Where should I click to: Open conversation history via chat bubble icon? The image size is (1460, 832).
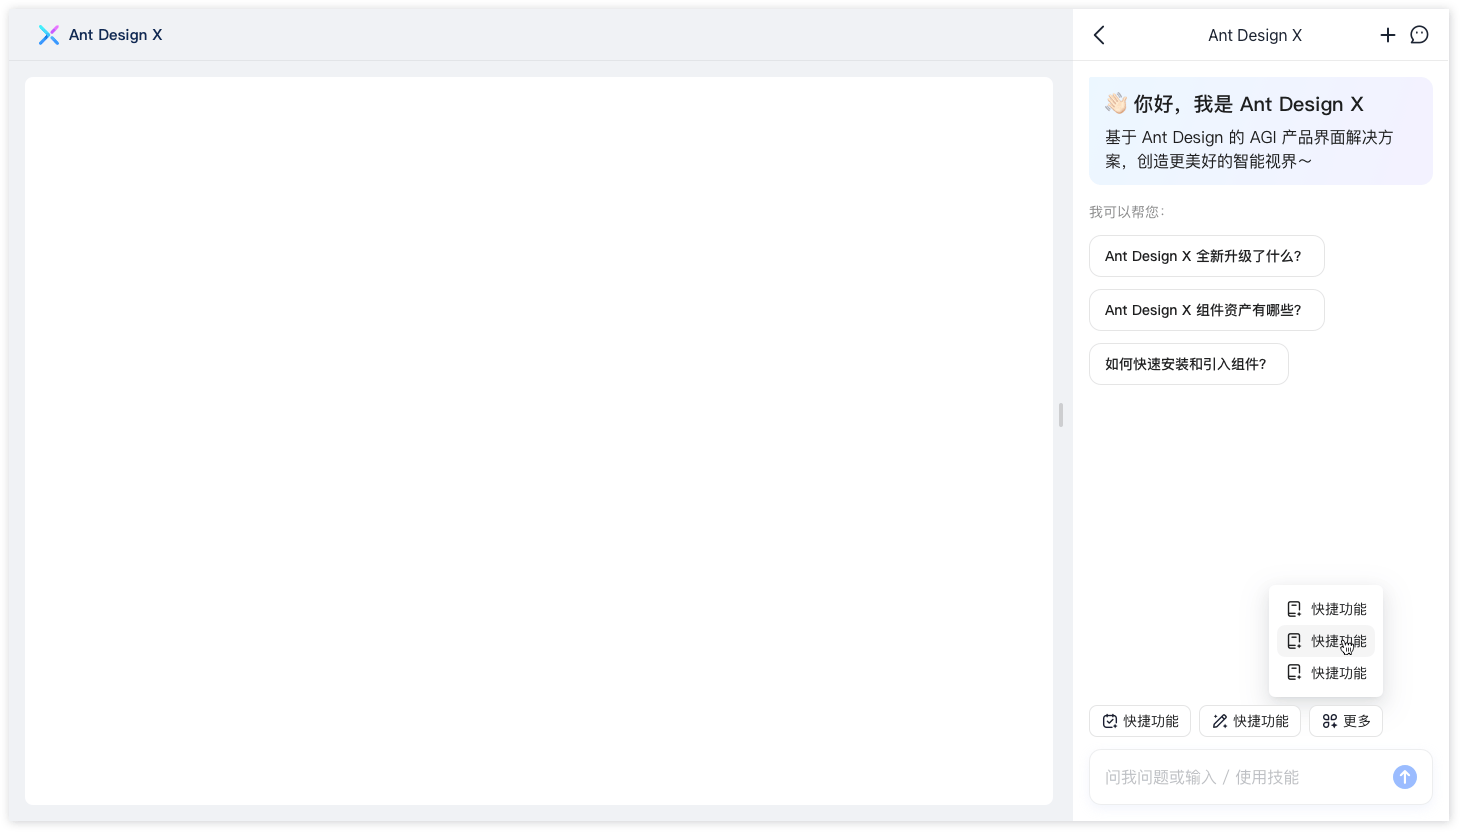click(1419, 35)
